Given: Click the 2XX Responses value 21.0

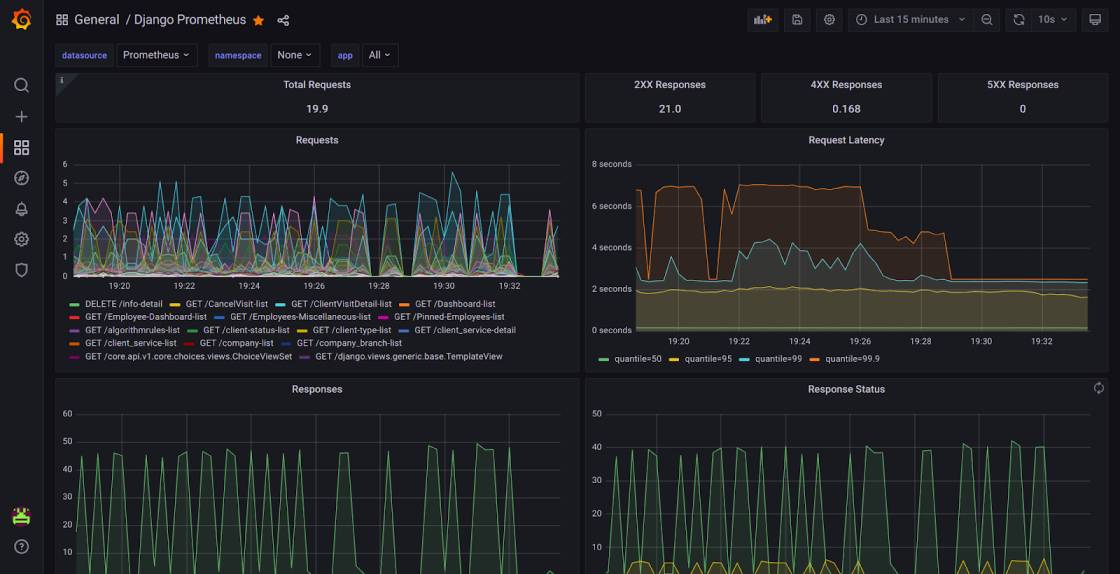Looking at the screenshot, I should (x=670, y=109).
